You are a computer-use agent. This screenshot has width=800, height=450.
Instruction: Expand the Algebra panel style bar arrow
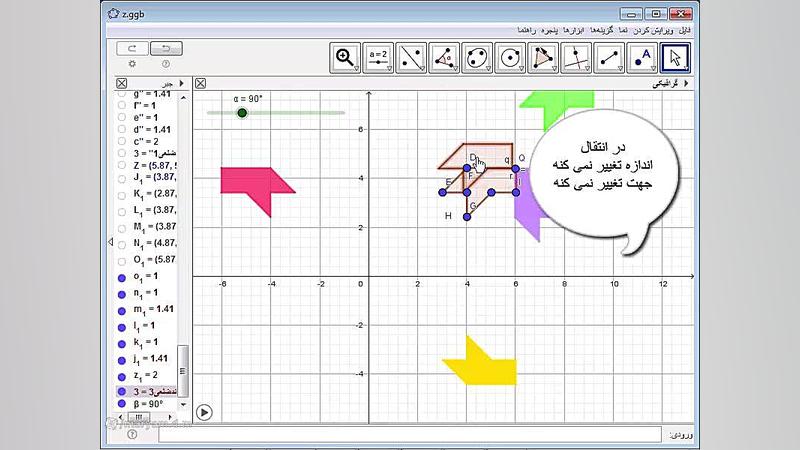coord(182,83)
